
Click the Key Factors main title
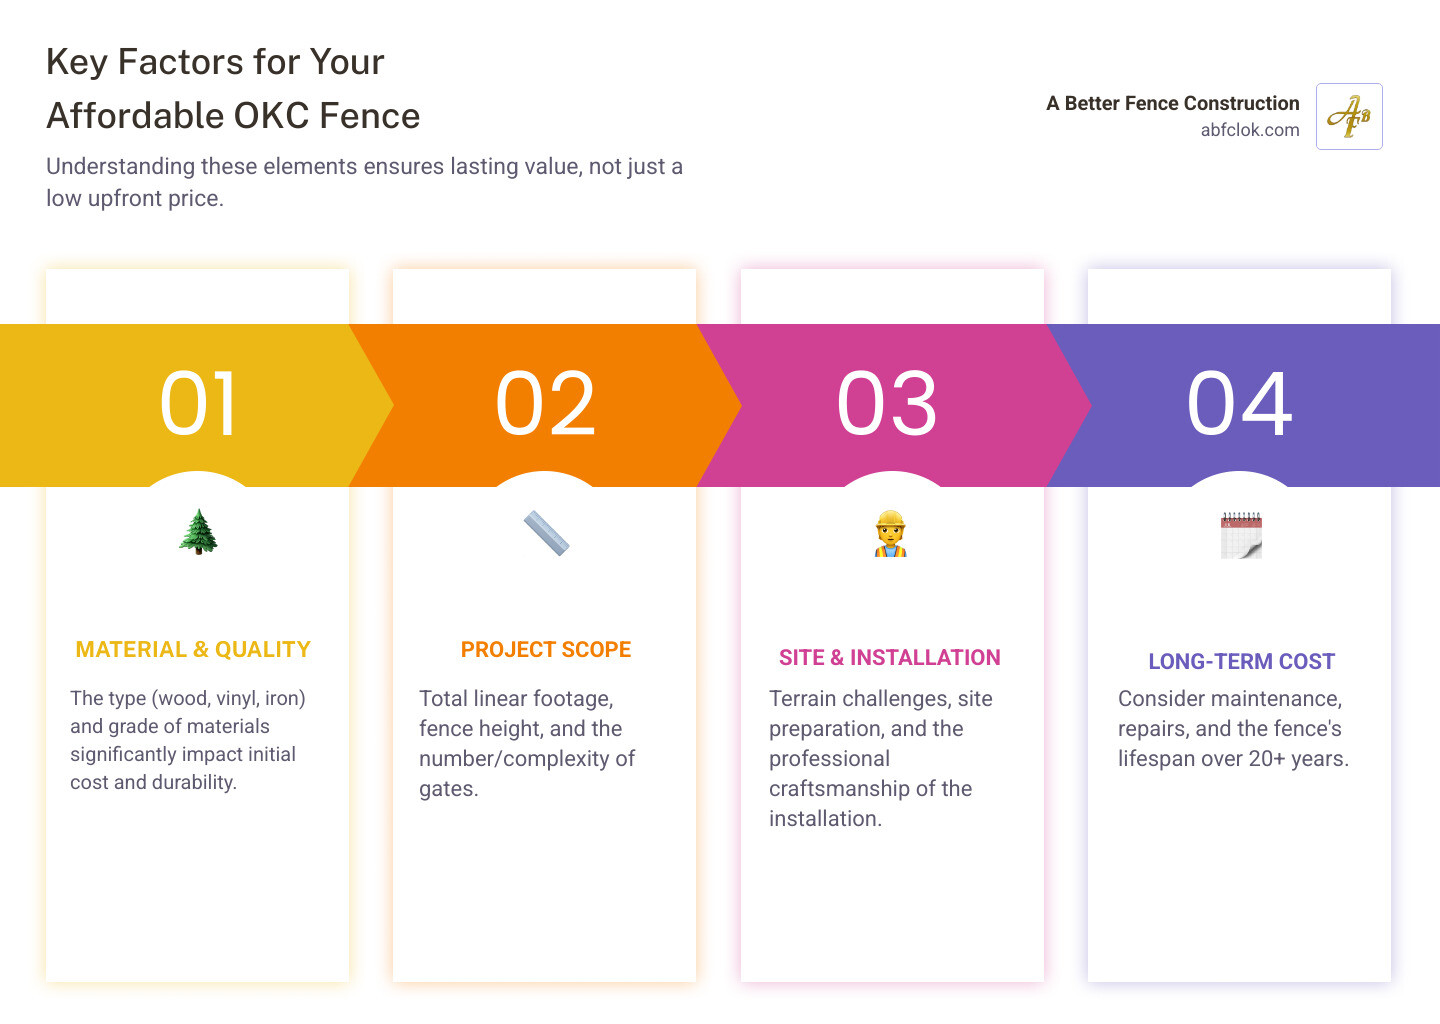tap(233, 89)
